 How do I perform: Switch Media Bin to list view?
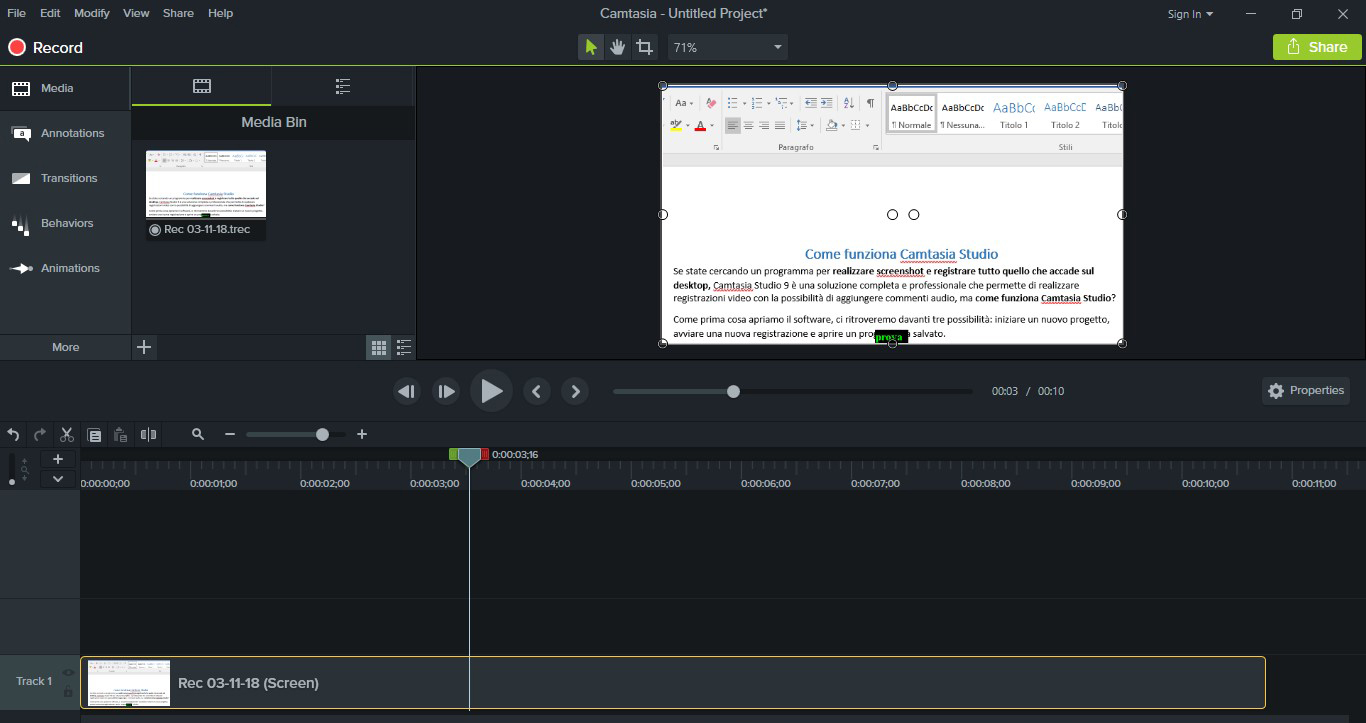pos(403,347)
